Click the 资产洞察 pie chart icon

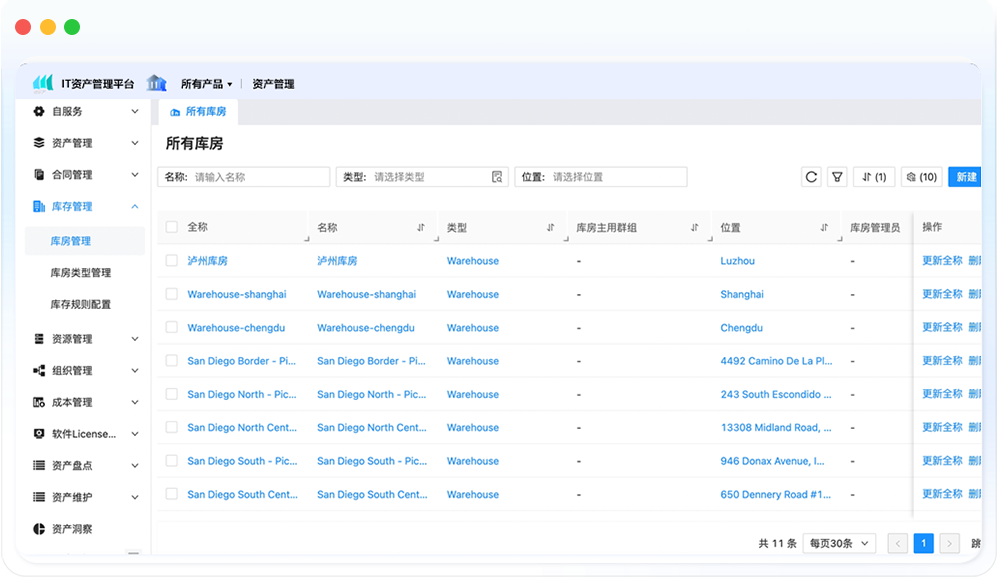click(39, 529)
